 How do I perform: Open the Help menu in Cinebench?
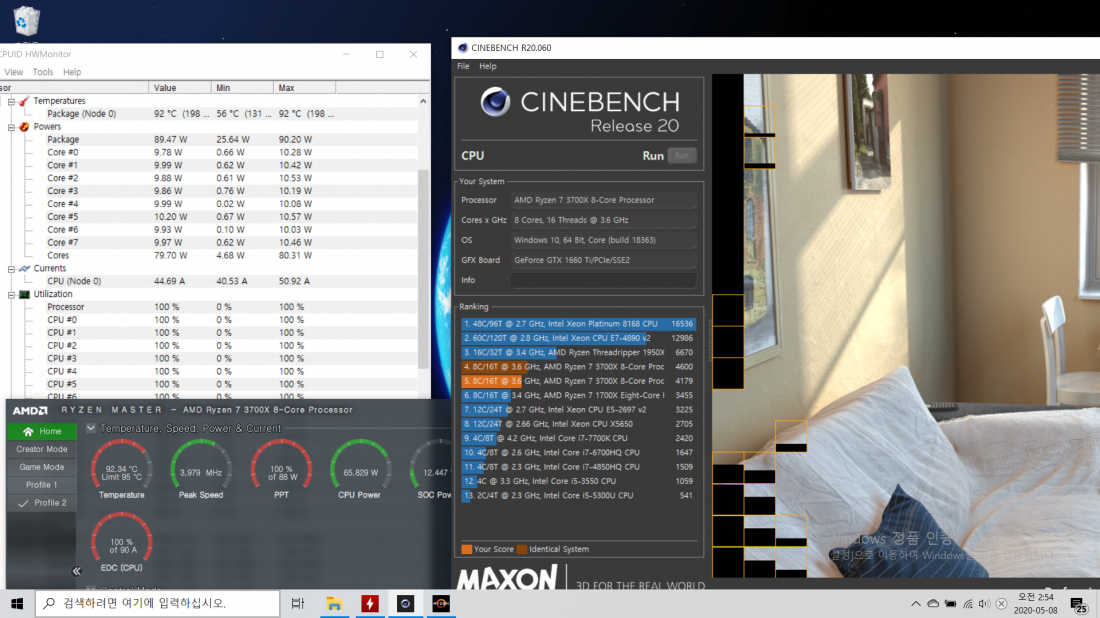(x=488, y=66)
